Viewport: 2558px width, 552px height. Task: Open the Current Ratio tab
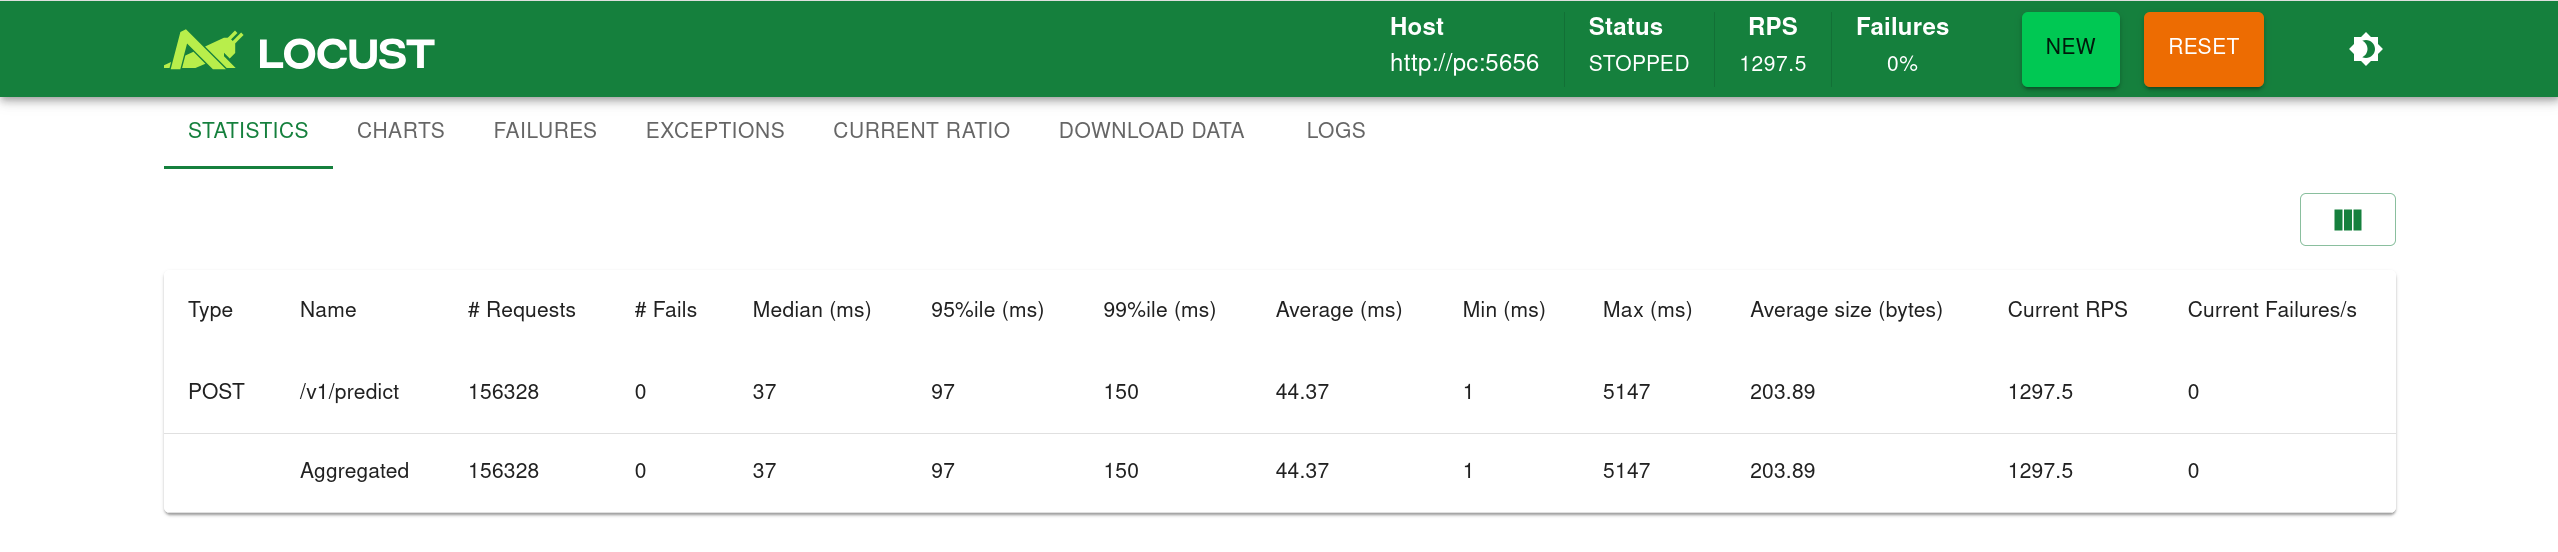click(x=921, y=131)
